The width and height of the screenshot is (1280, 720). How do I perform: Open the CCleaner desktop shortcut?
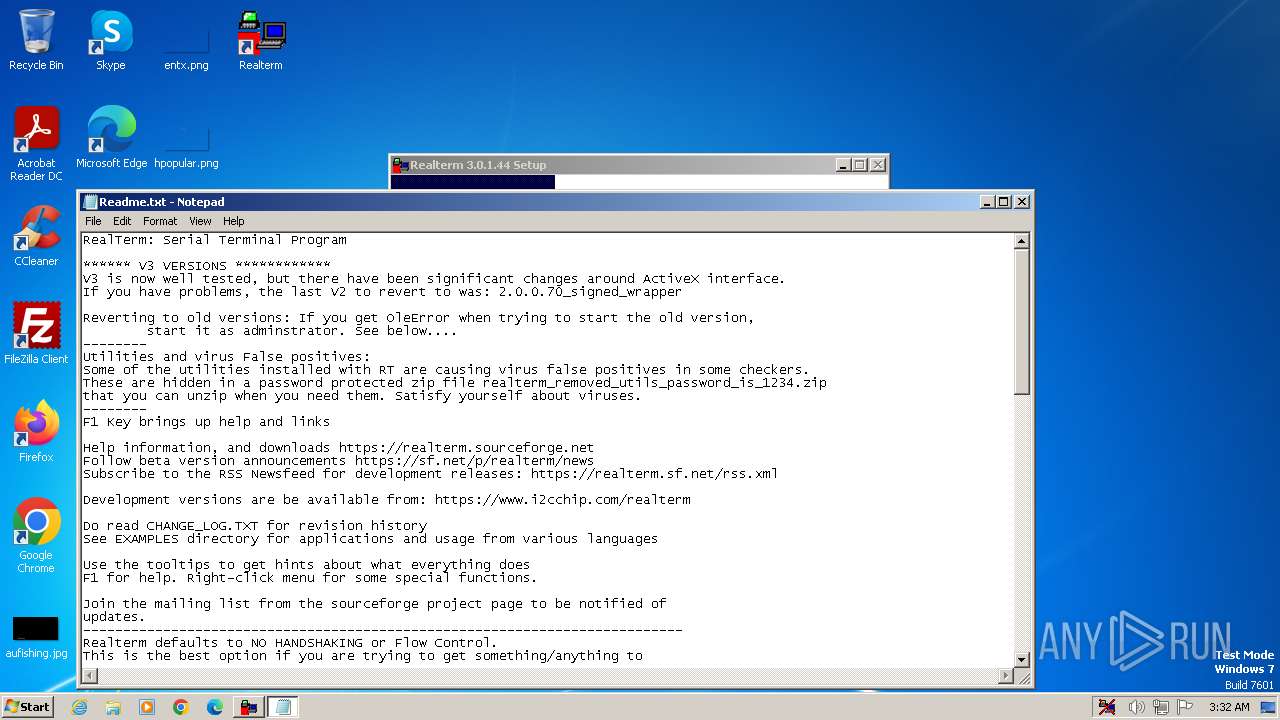[36, 237]
